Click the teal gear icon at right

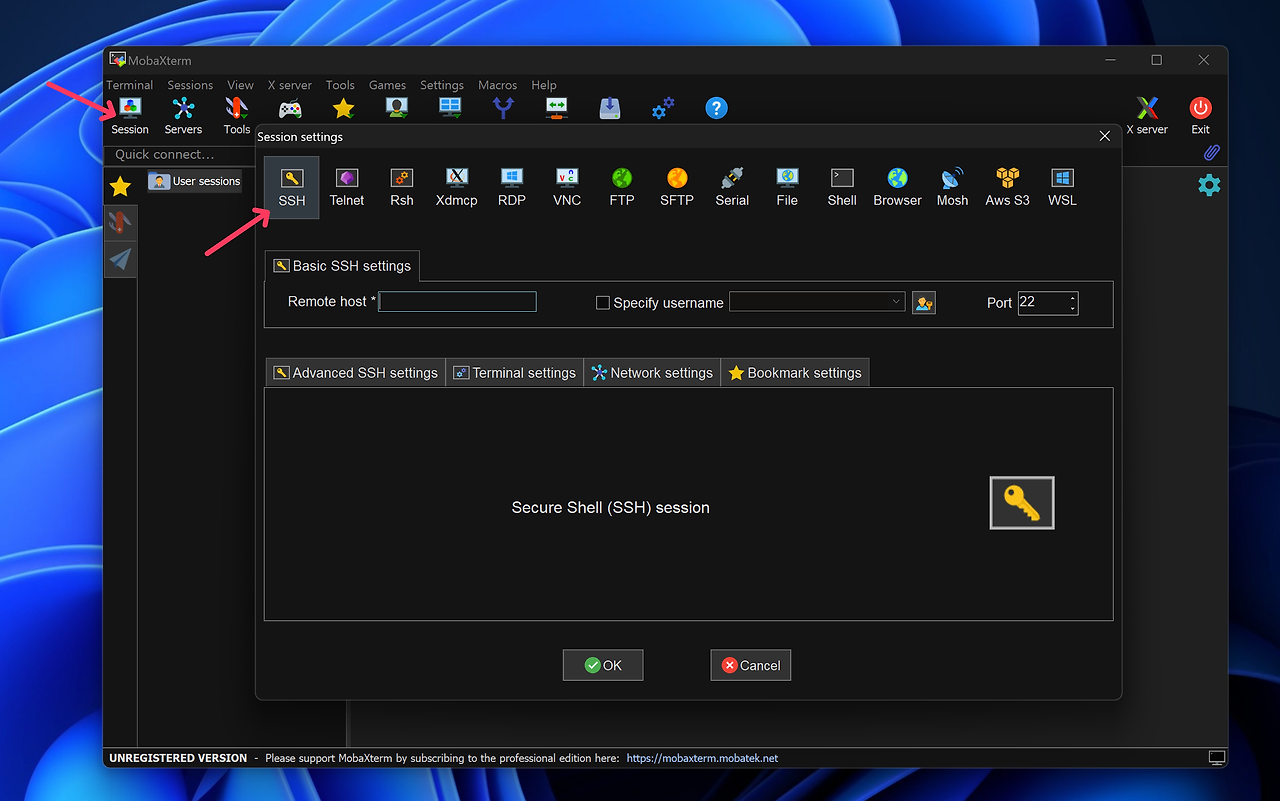pyautogui.click(x=1209, y=185)
